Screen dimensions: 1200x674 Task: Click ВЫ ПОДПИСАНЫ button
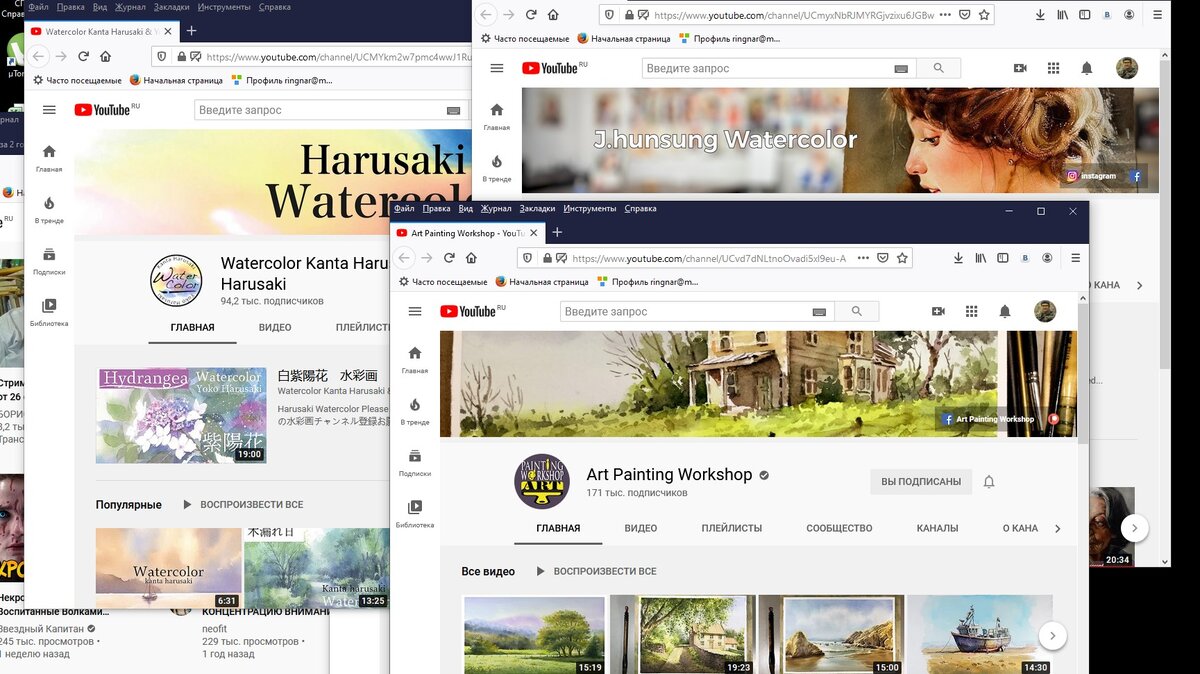pyautogui.click(x=921, y=481)
